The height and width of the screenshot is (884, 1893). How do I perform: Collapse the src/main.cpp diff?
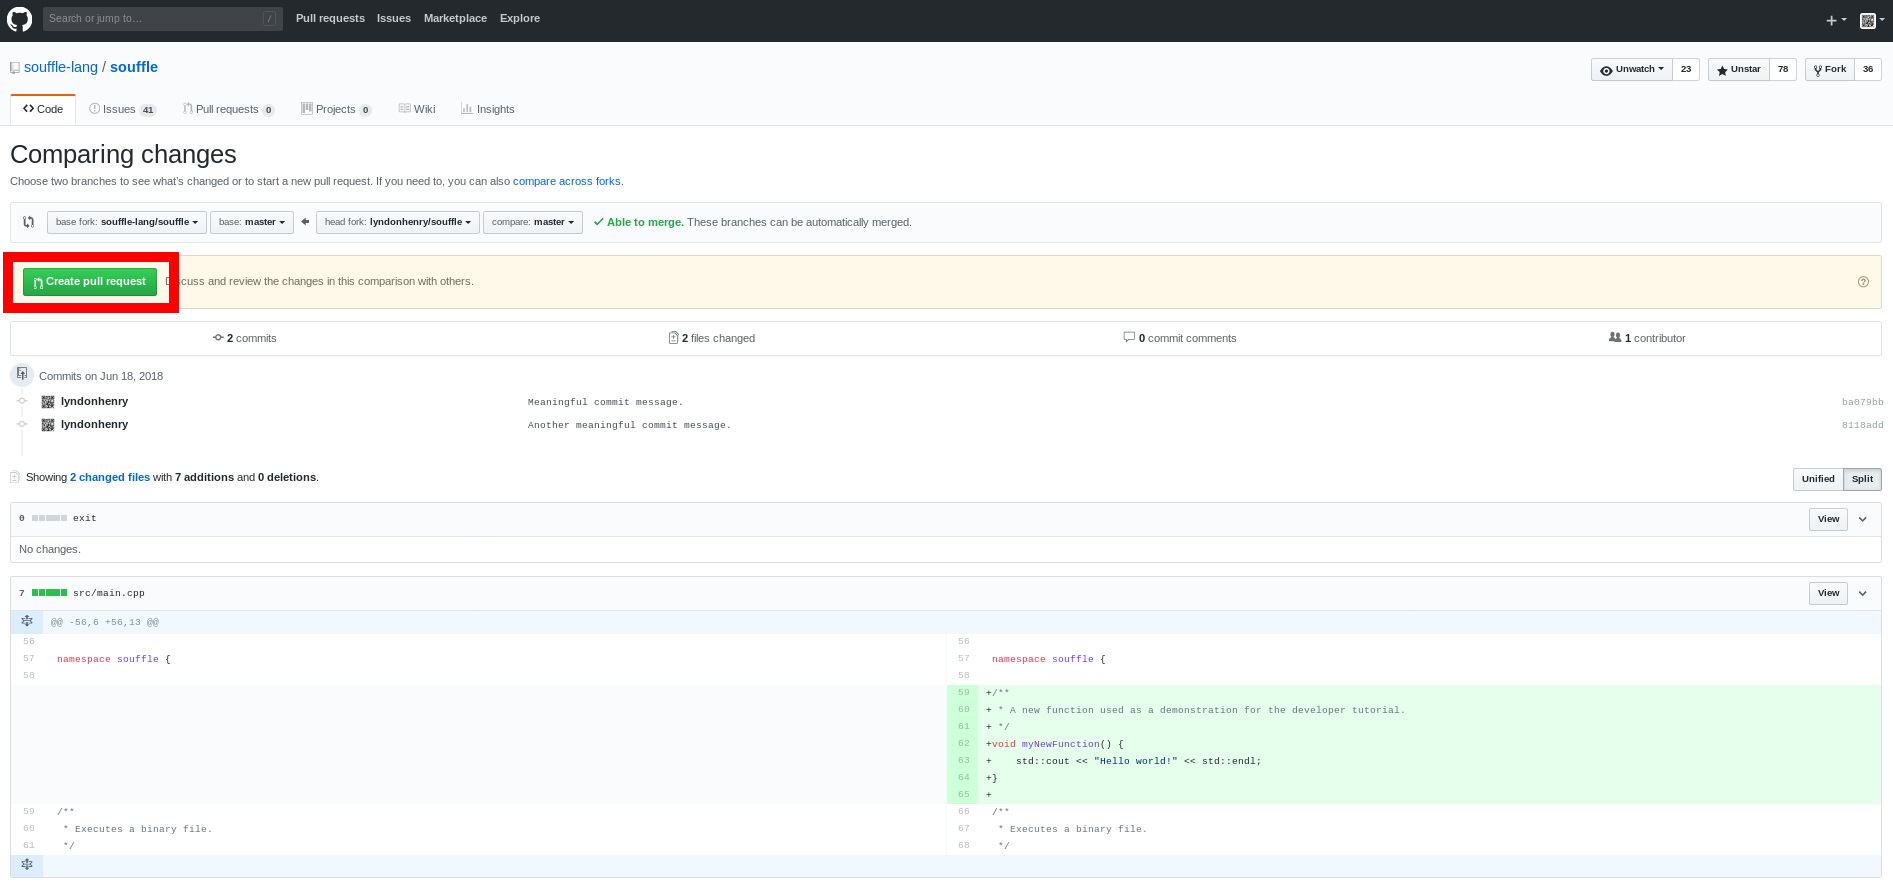(x=1863, y=593)
